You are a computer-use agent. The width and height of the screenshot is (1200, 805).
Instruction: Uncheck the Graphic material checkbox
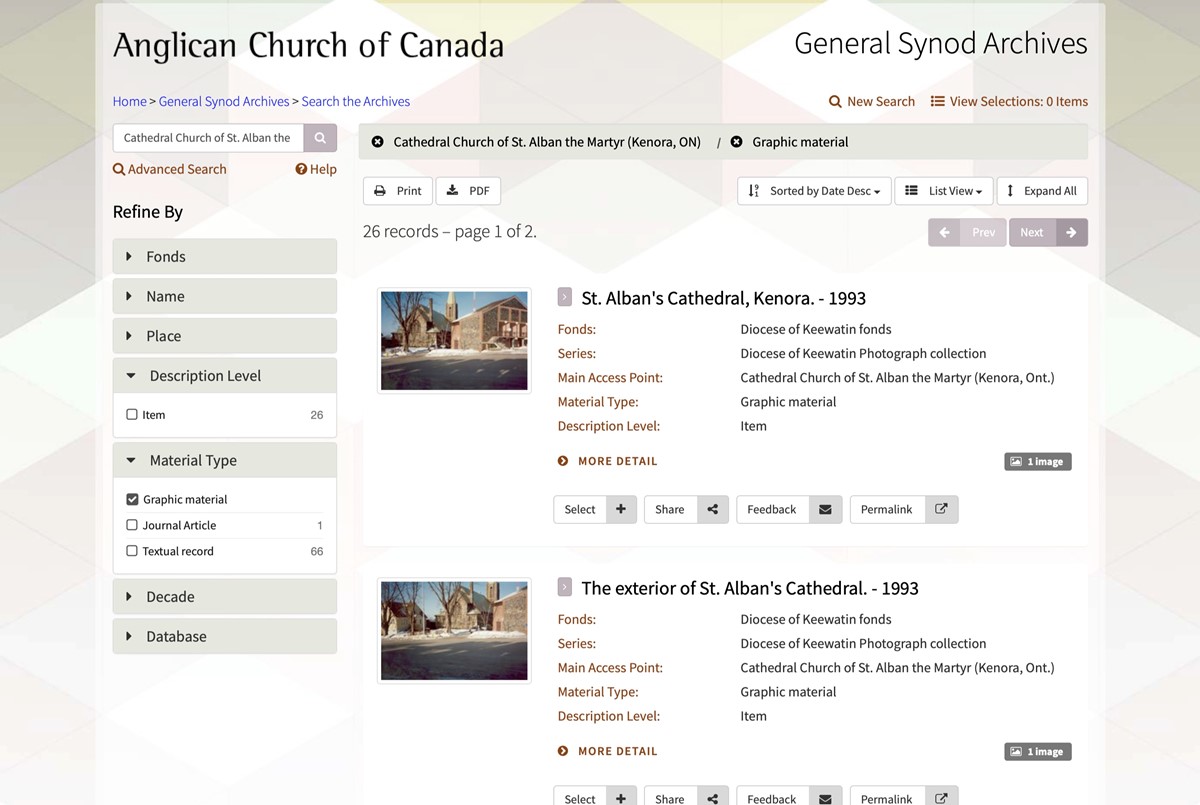[132, 499]
